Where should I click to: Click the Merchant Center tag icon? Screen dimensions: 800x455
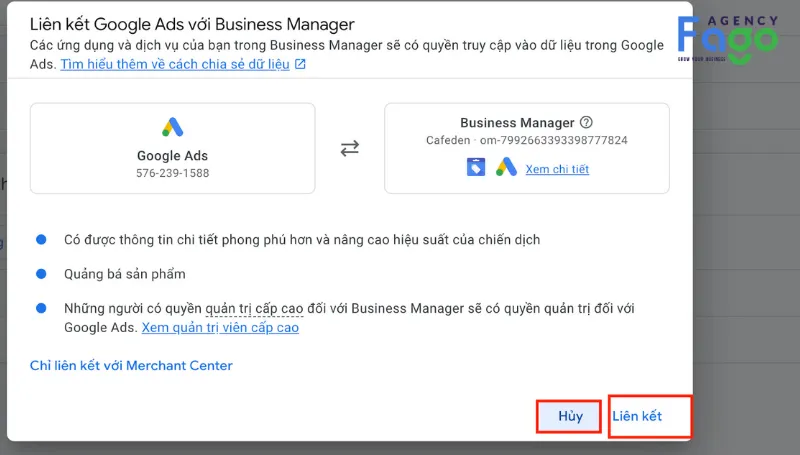(476, 167)
